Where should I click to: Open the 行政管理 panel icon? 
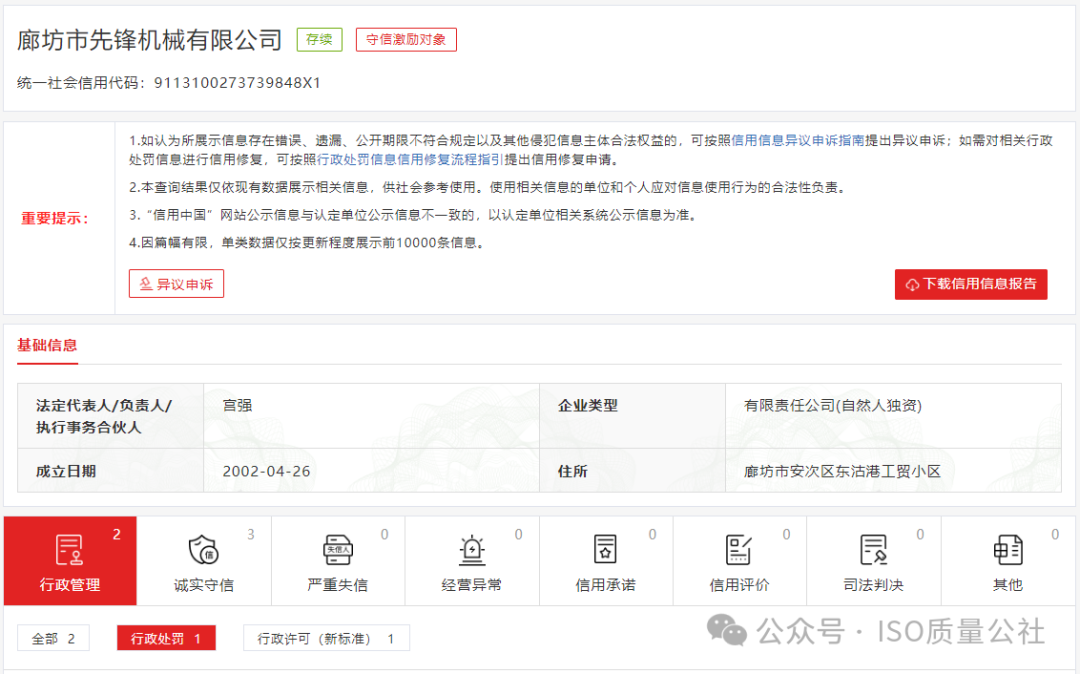[x=69, y=550]
